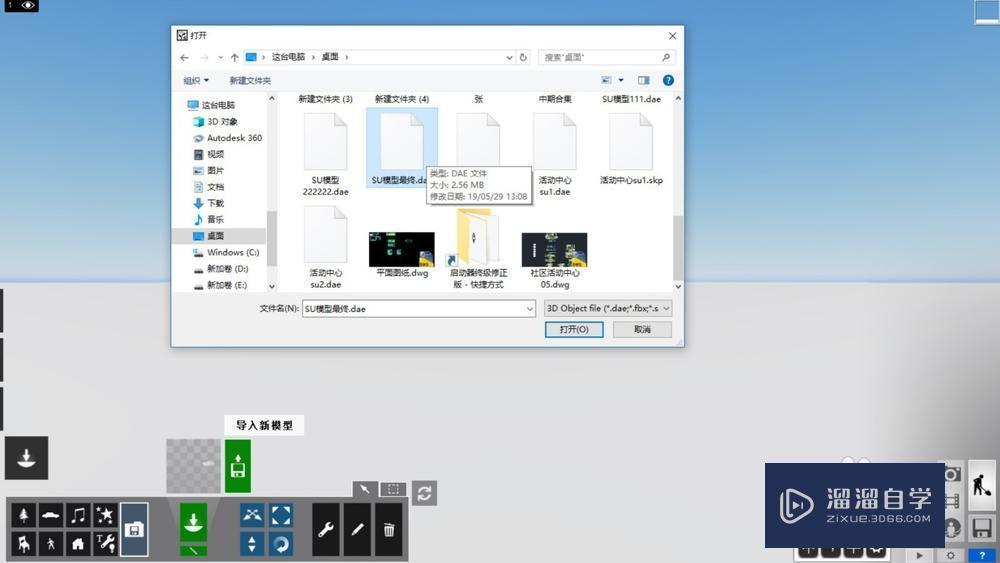The image size is (1000, 563).
Task: Click the 取消 cancel button
Action: coord(642,330)
